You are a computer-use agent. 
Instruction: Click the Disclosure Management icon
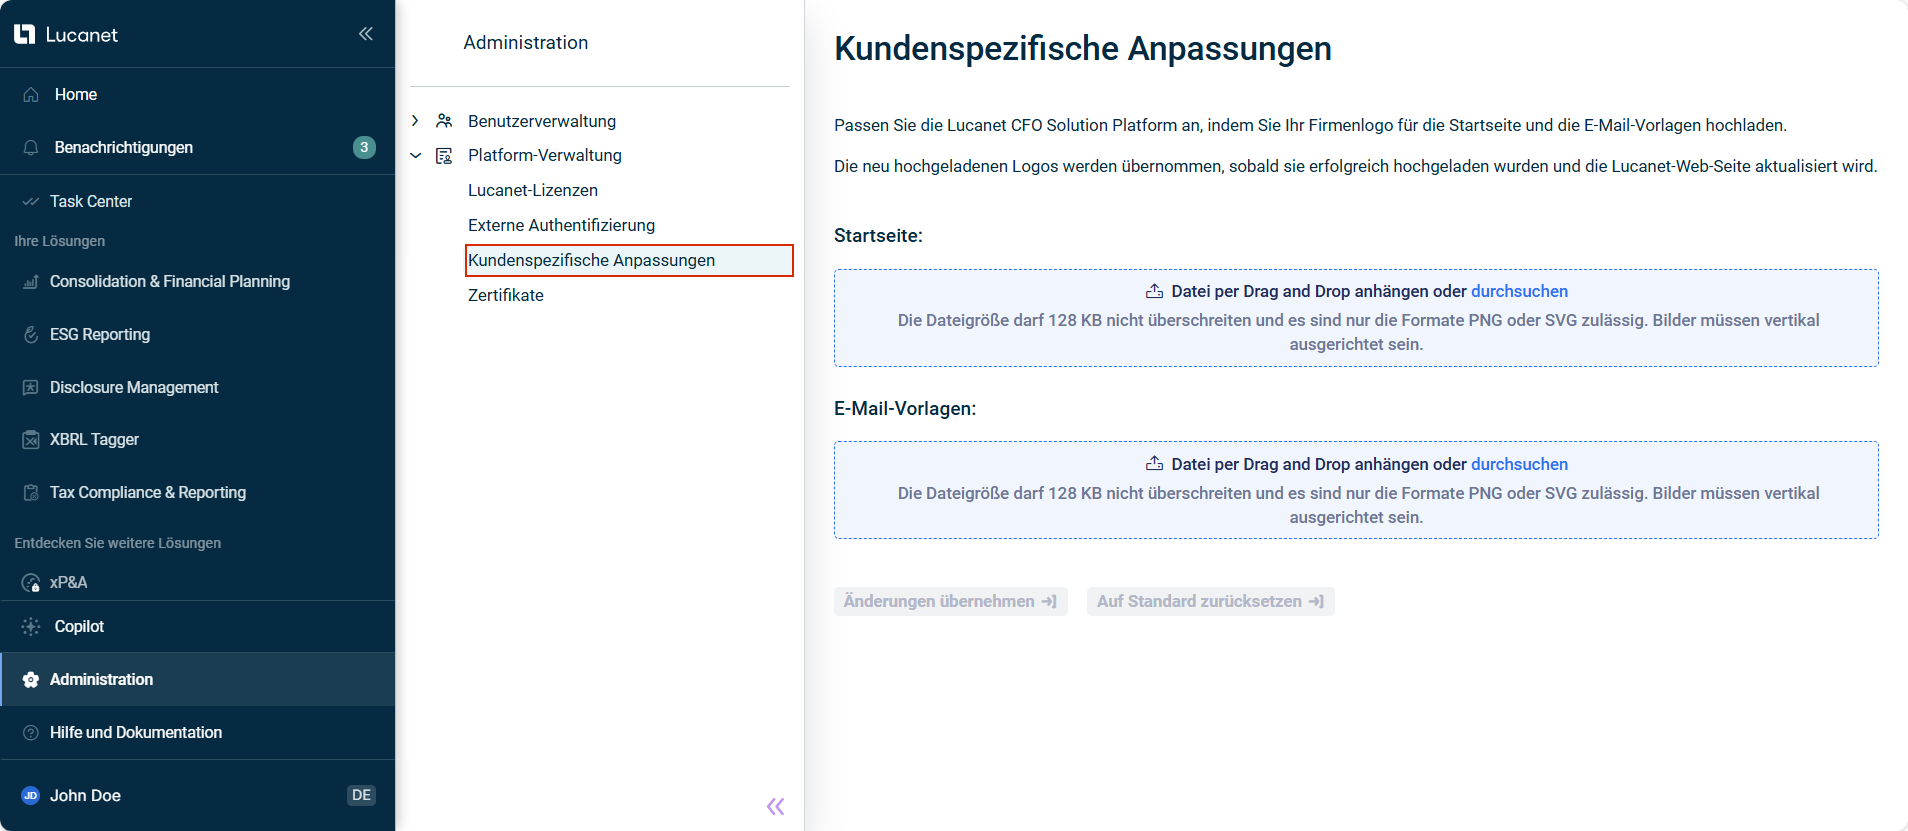31,387
